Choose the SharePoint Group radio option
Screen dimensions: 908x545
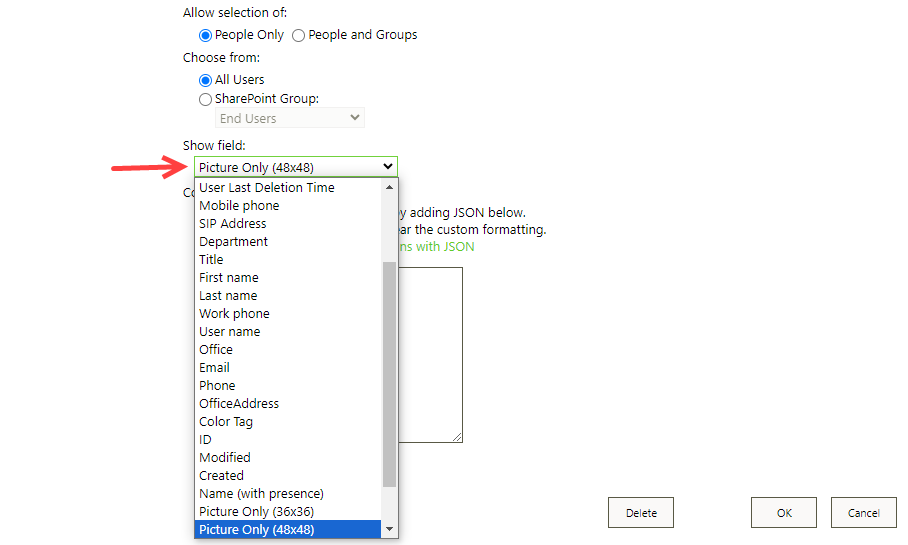coord(205,100)
